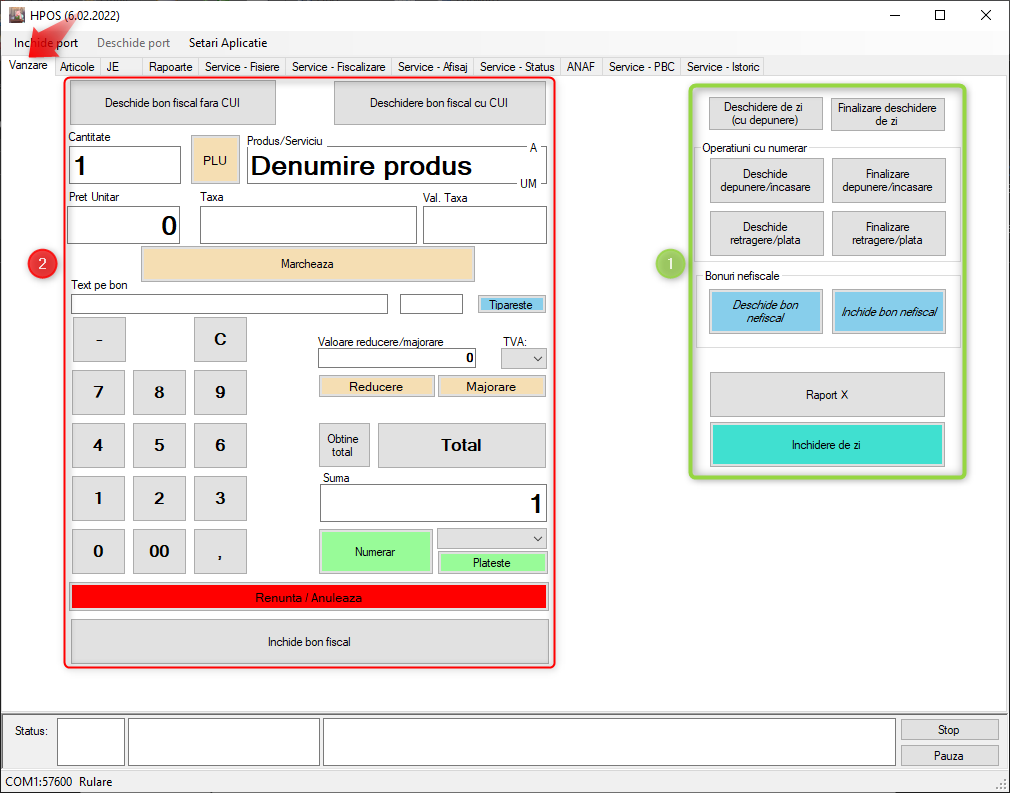
Task: Click Finalizare deschidere de zi
Action: [x=888, y=114]
